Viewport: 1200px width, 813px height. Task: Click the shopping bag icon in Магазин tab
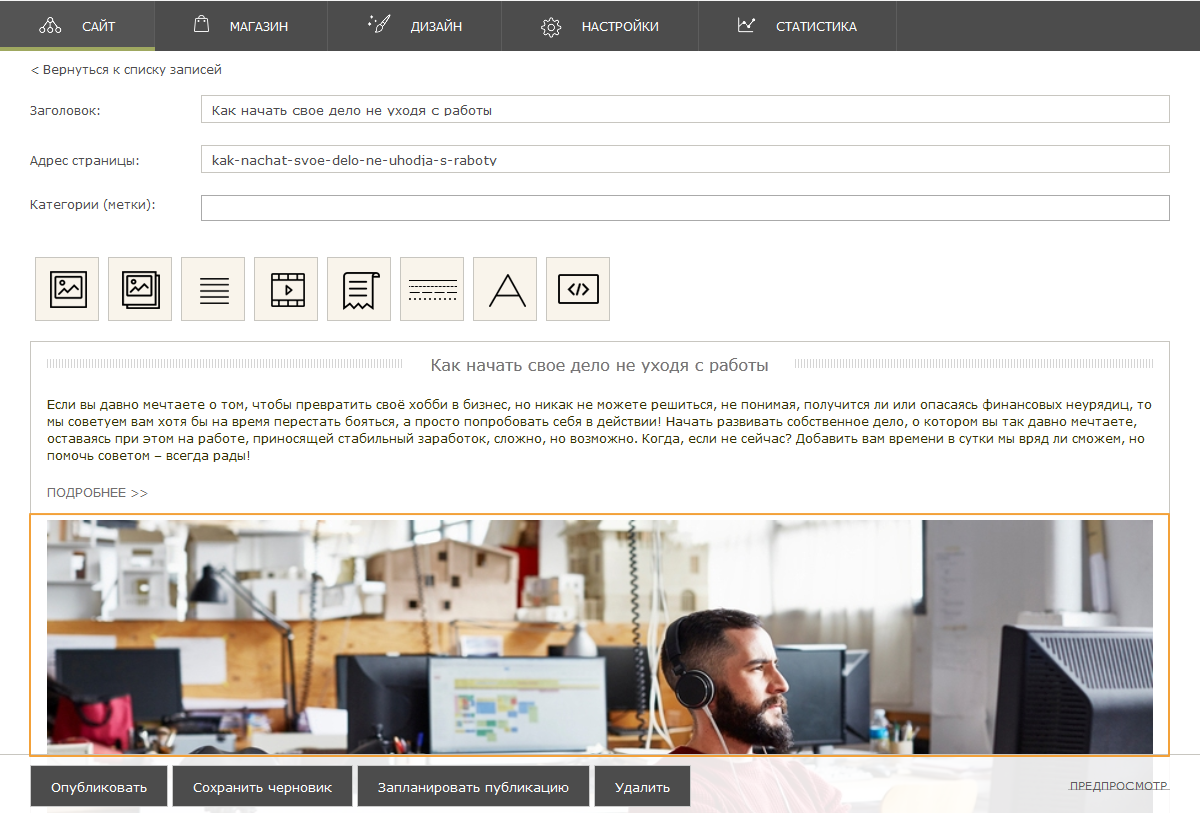[x=201, y=25]
